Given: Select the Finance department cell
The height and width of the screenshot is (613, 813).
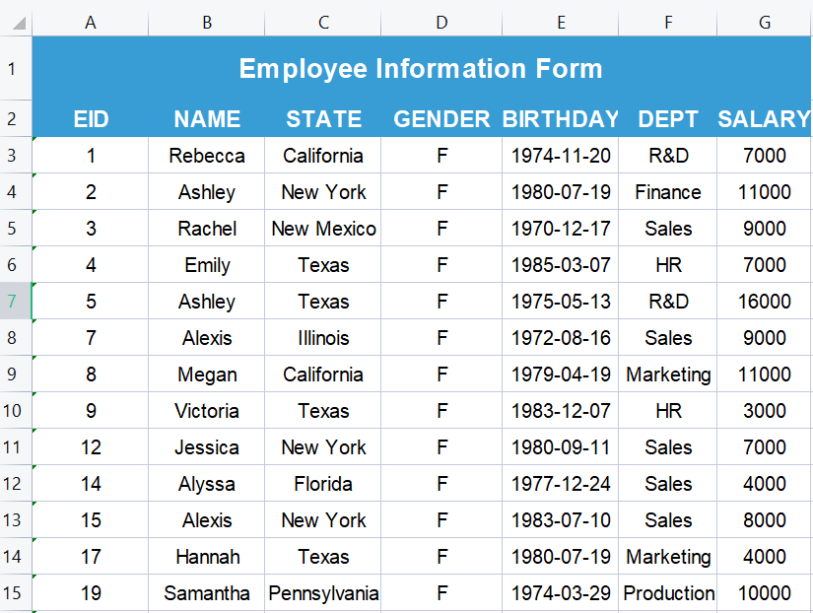Looking at the screenshot, I should point(668,192).
